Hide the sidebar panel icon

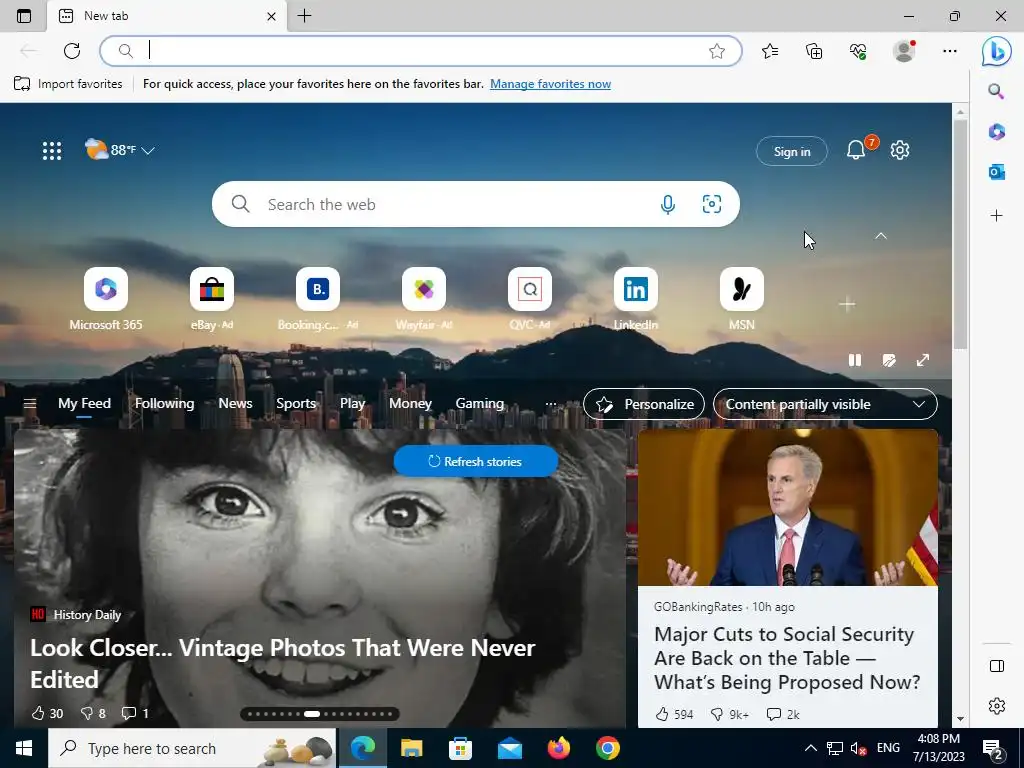[x=997, y=665]
